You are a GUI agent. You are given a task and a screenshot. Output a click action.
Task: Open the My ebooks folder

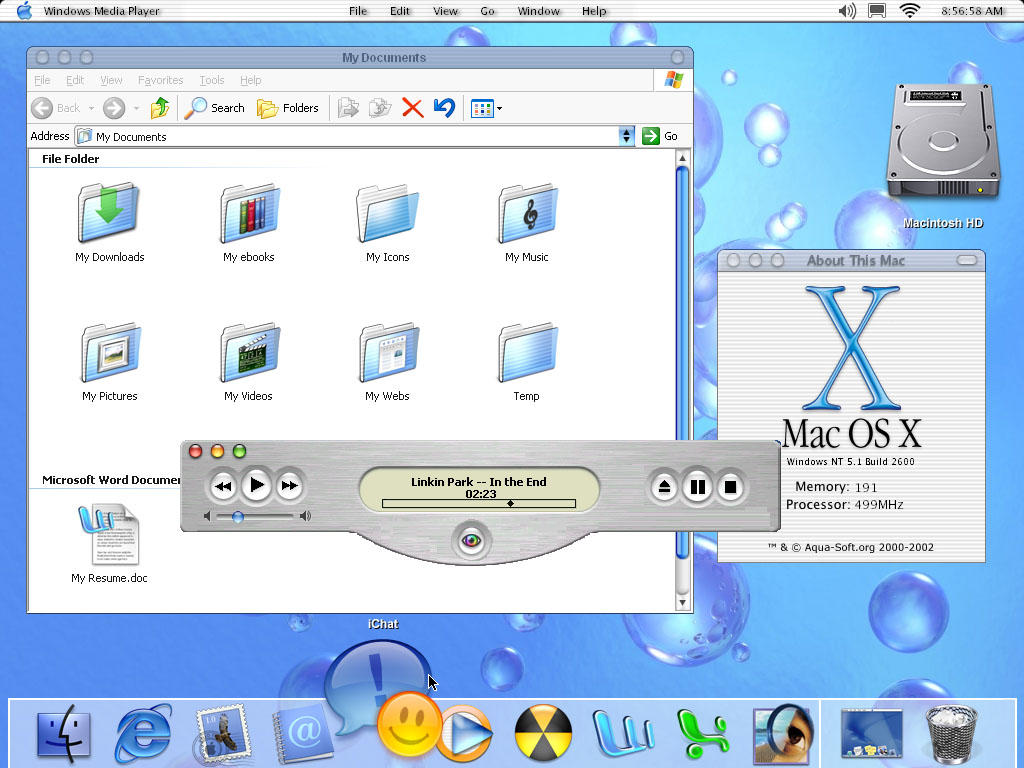click(249, 214)
